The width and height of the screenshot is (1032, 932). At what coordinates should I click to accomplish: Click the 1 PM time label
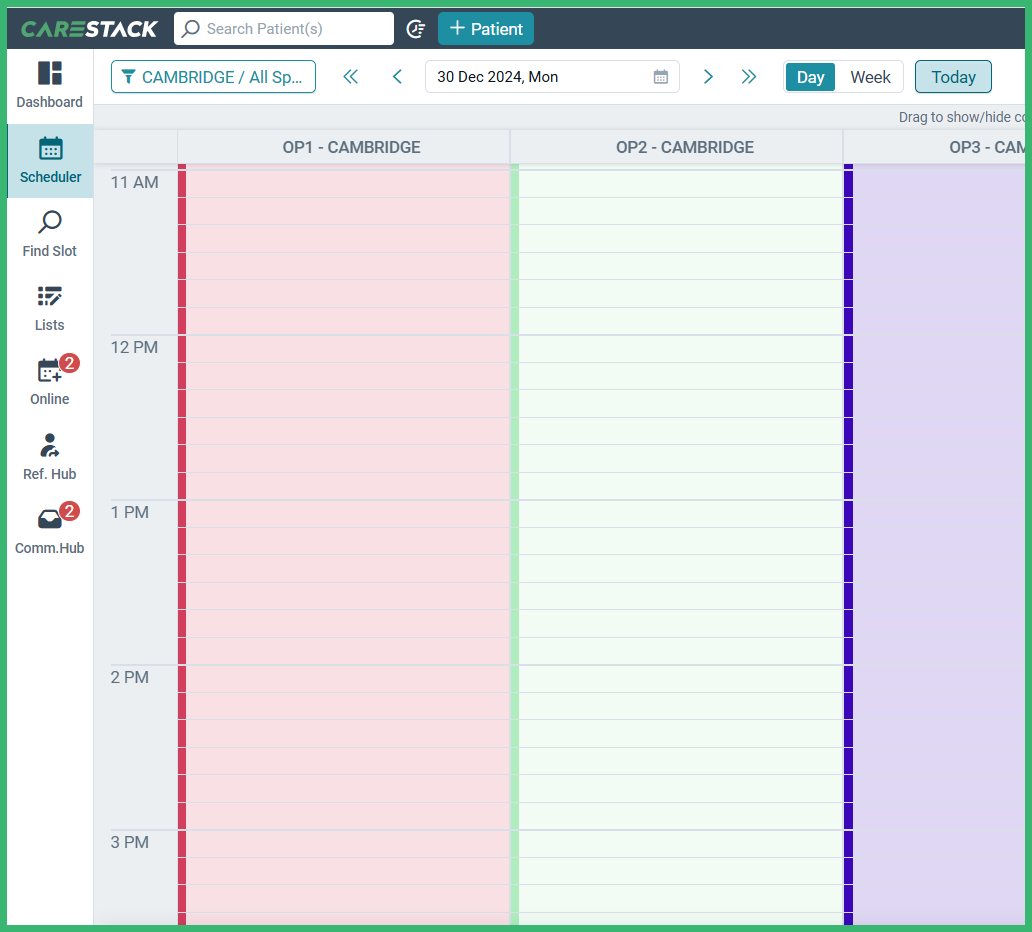(x=130, y=512)
